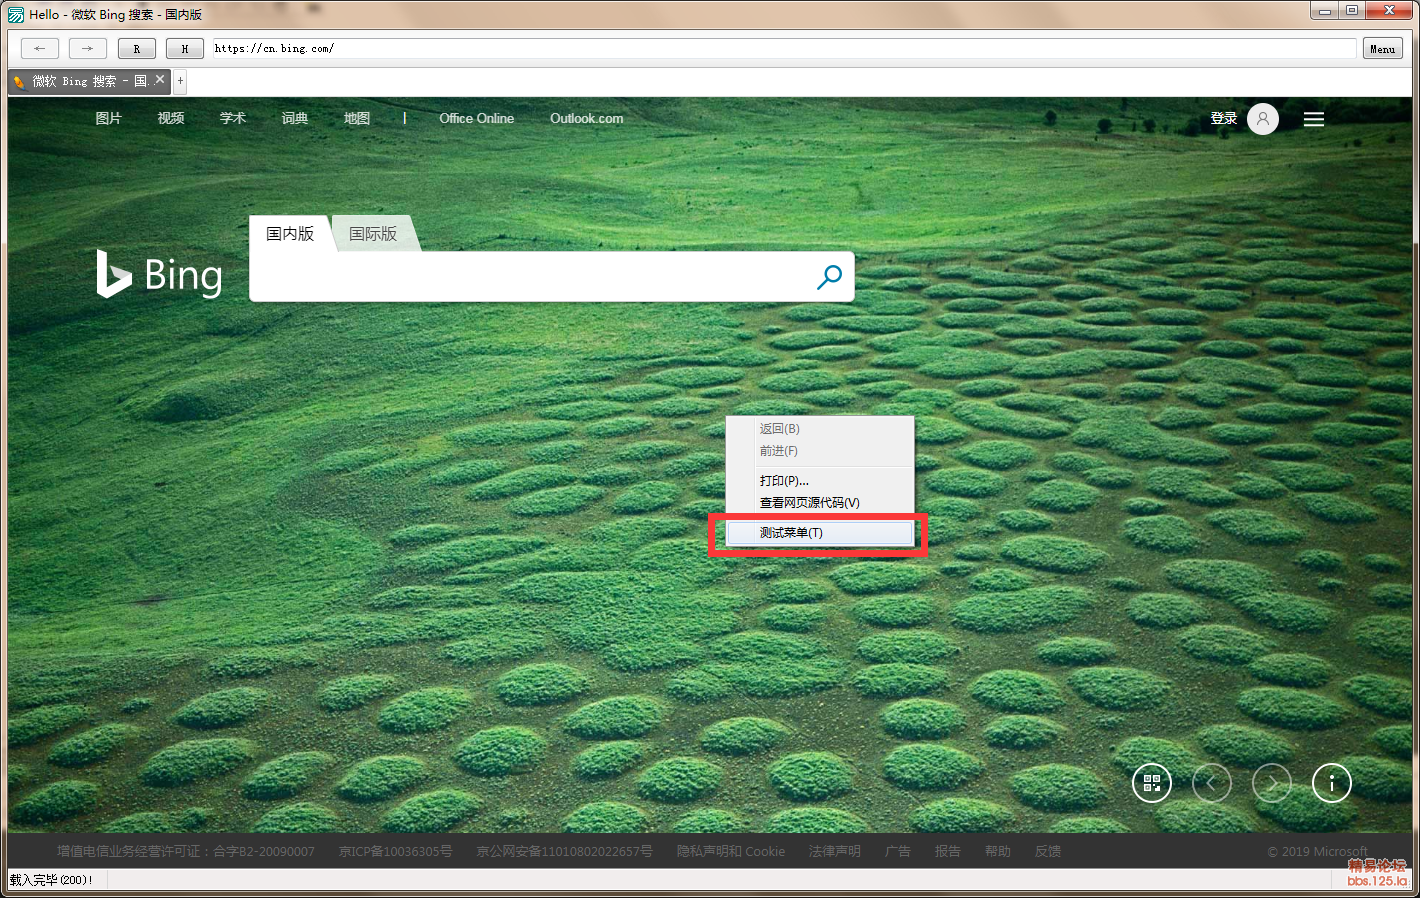The width and height of the screenshot is (1420, 898).
Task: Click the 载入完毕 (200)! status text
Action: pos(51,880)
